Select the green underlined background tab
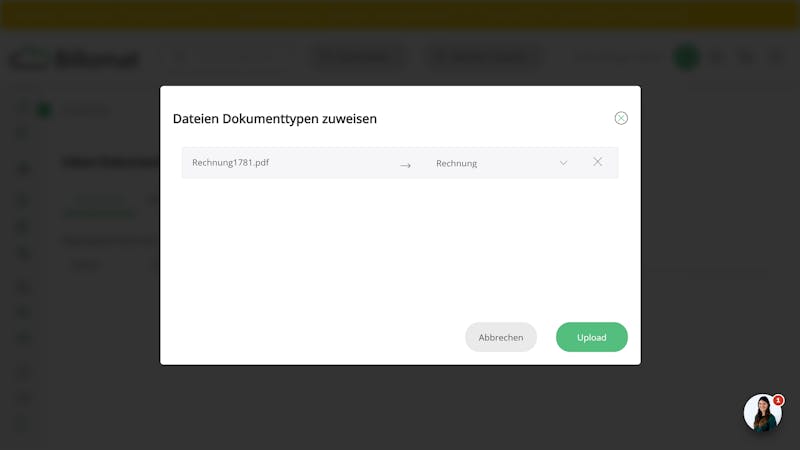800x450 pixels. [100, 207]
